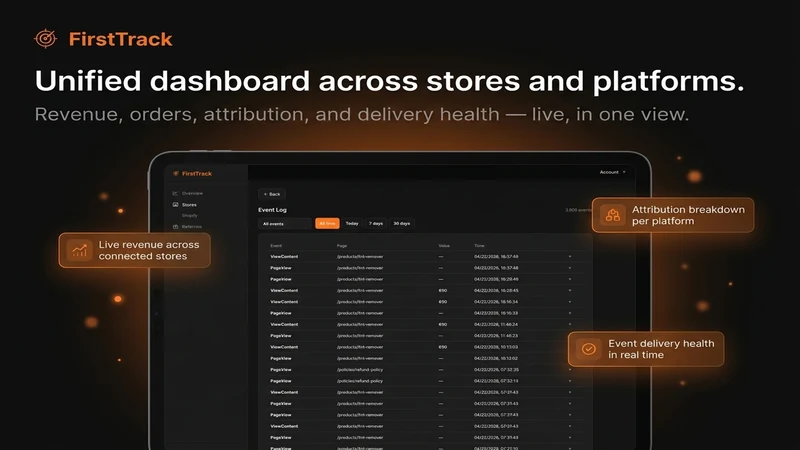Click the Time column header

coord(479,246)
